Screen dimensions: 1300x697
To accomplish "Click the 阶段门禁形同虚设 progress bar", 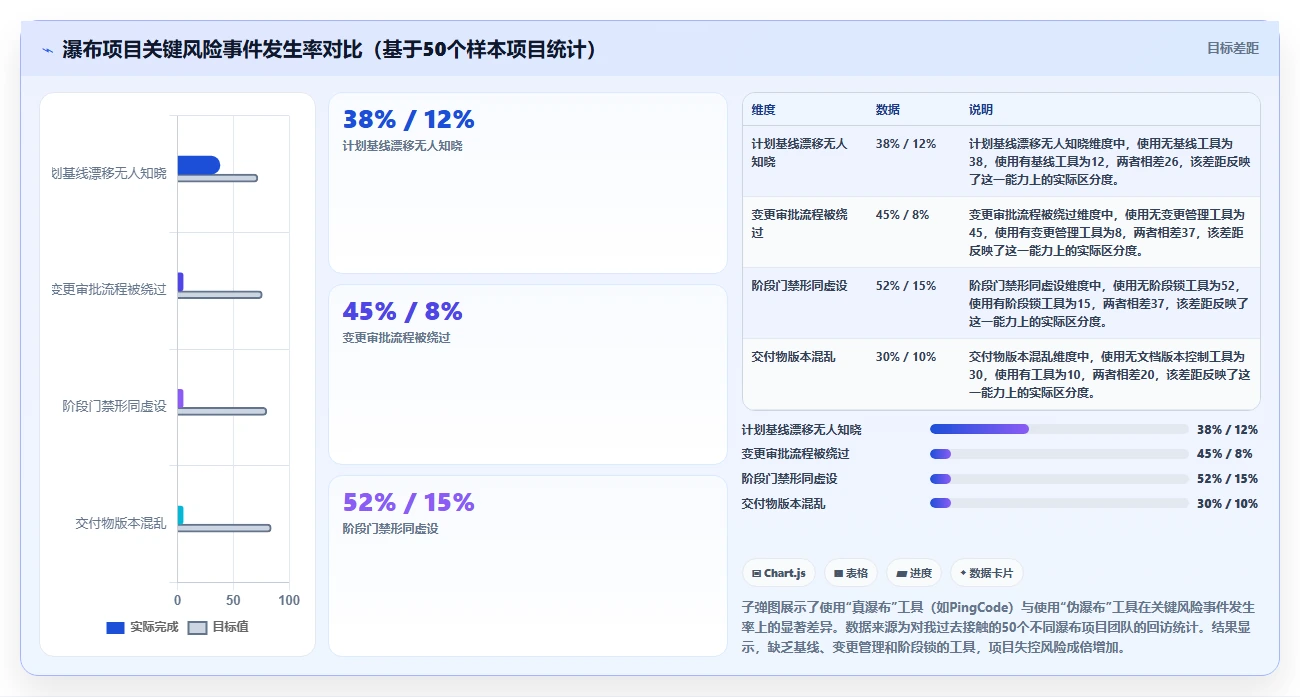I will [x=1059, y=479].
